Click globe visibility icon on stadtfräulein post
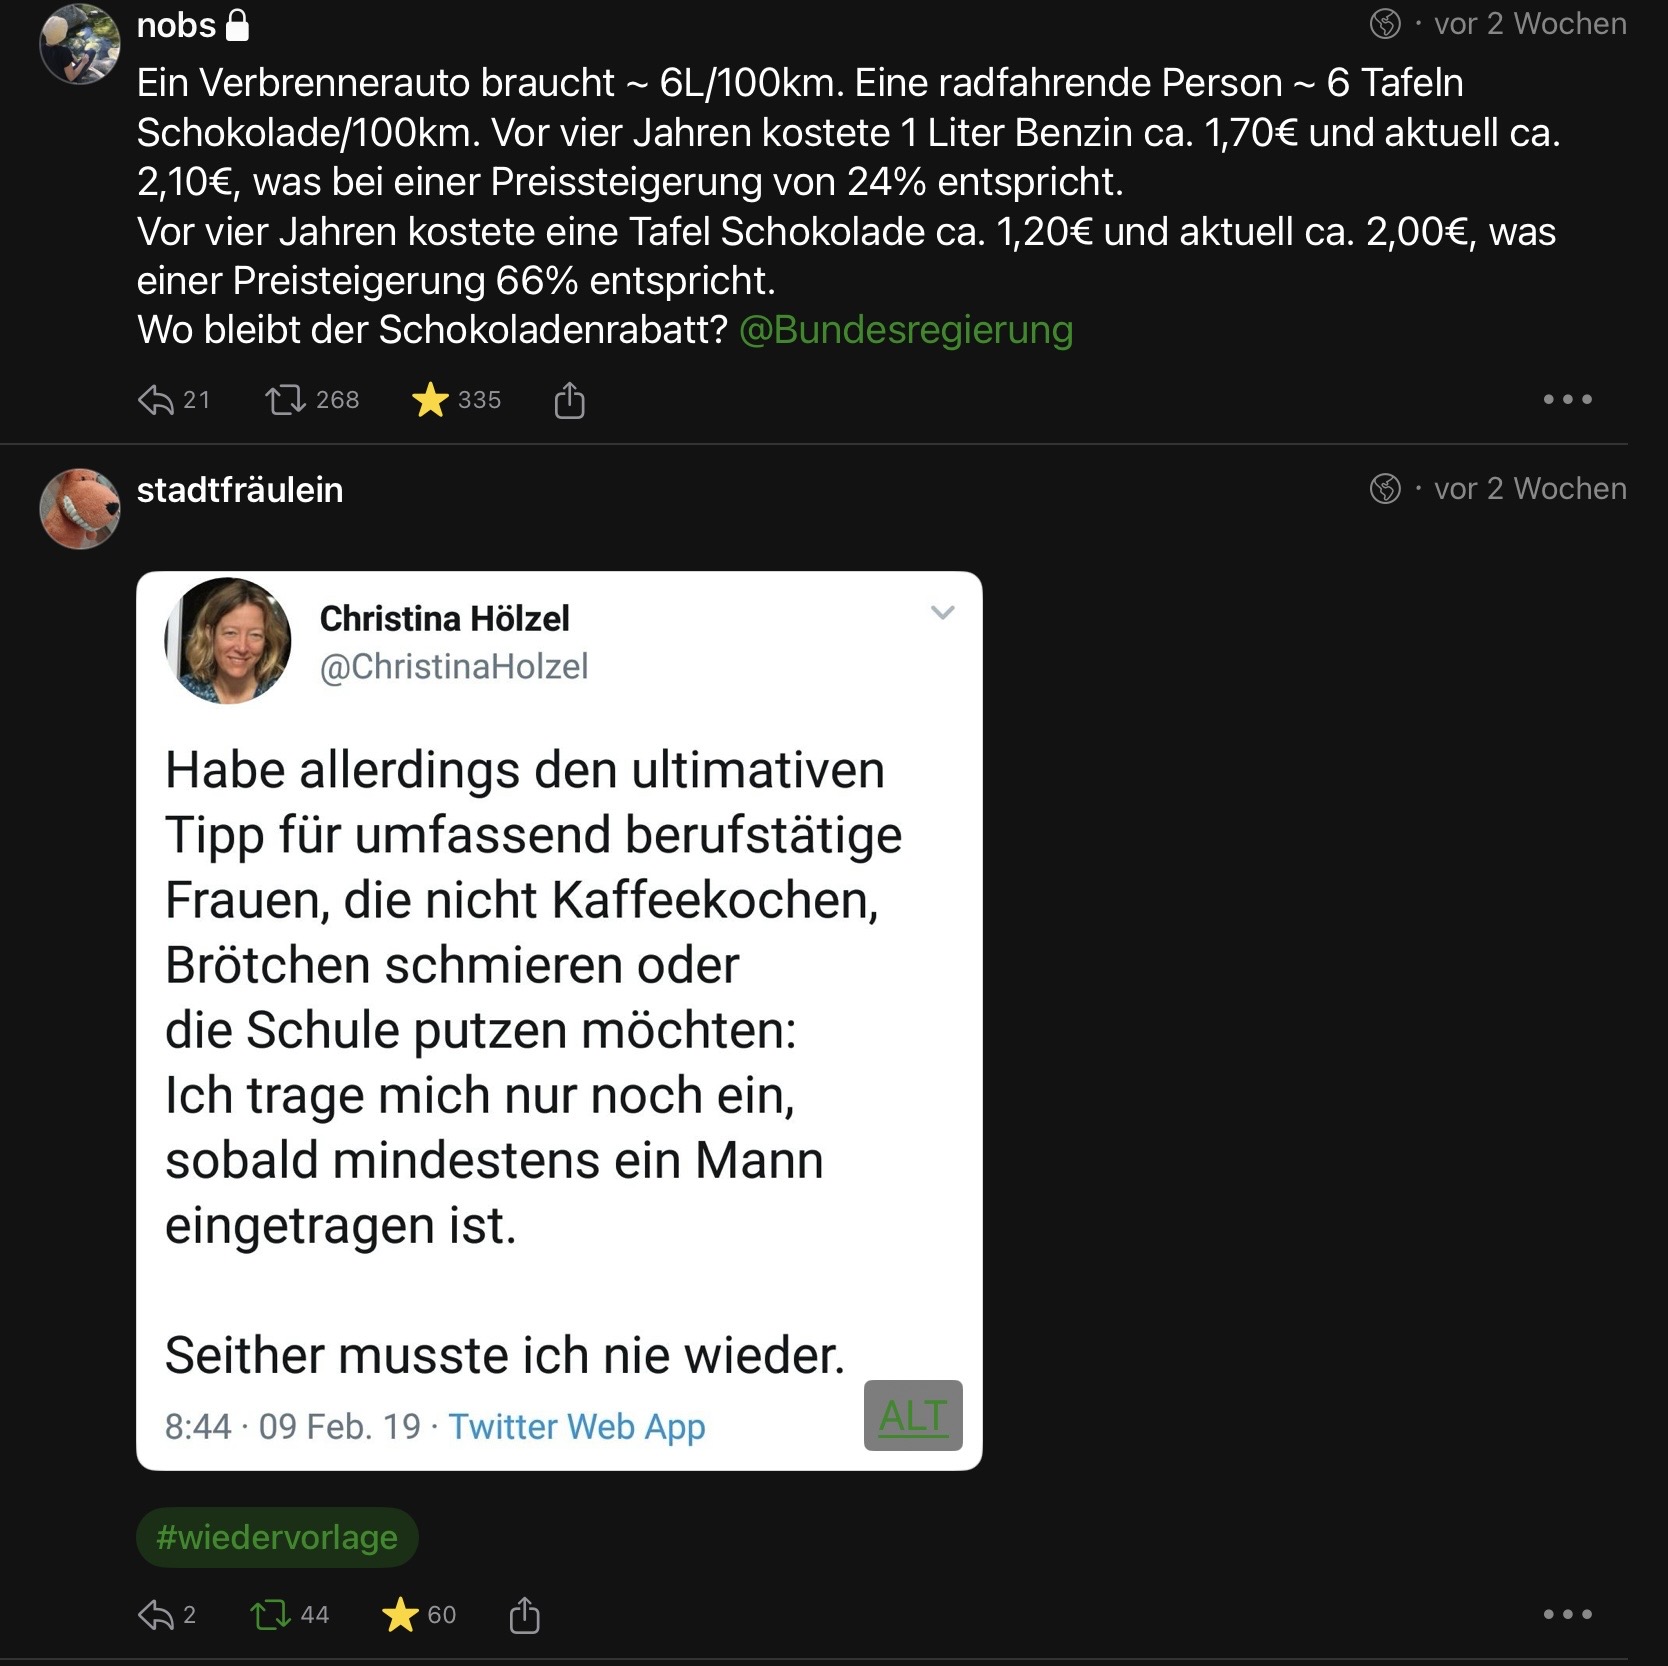Screen dimensions: 1668x1666 (x=1385, y=489)
